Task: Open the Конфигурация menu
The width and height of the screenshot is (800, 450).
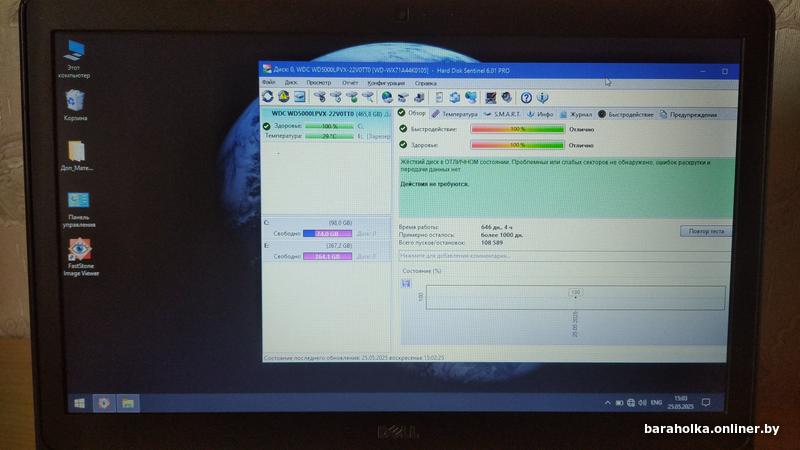Action: pos(386,83)
